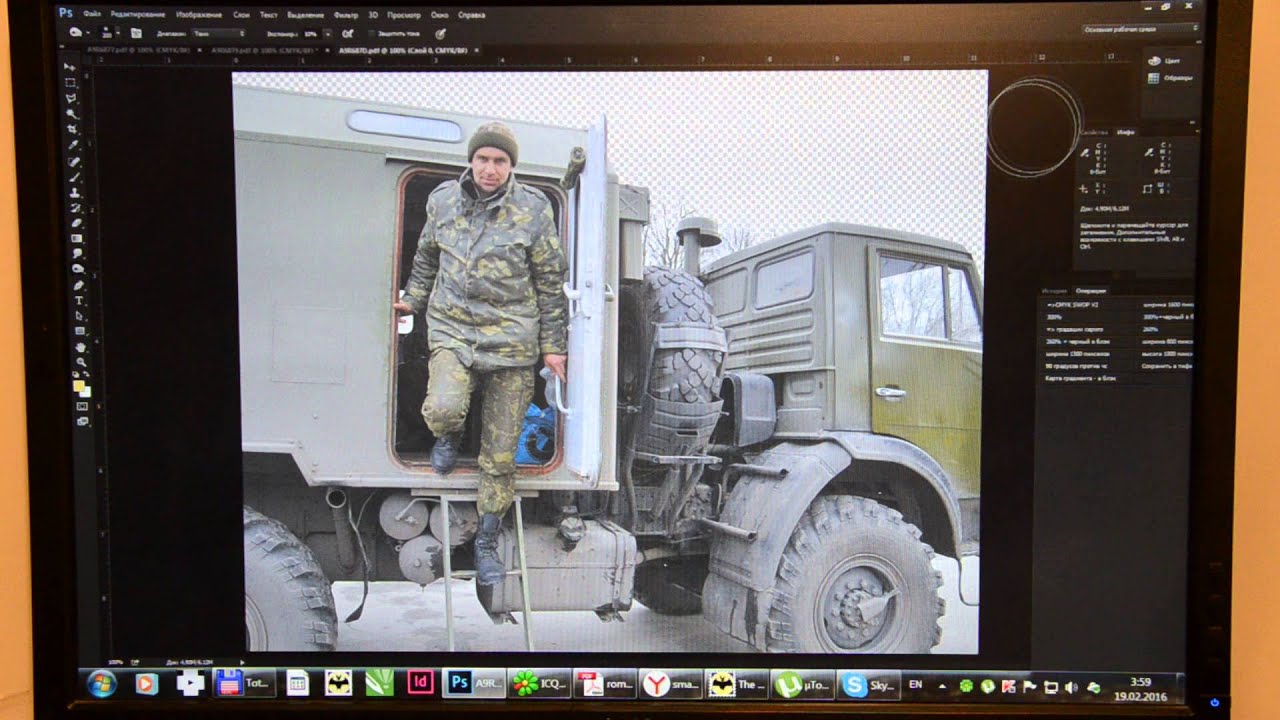This screenshot has height=720, width=1280.
Task: Select the Rectangular Marquee tool
Action: (x=70, y=83)
